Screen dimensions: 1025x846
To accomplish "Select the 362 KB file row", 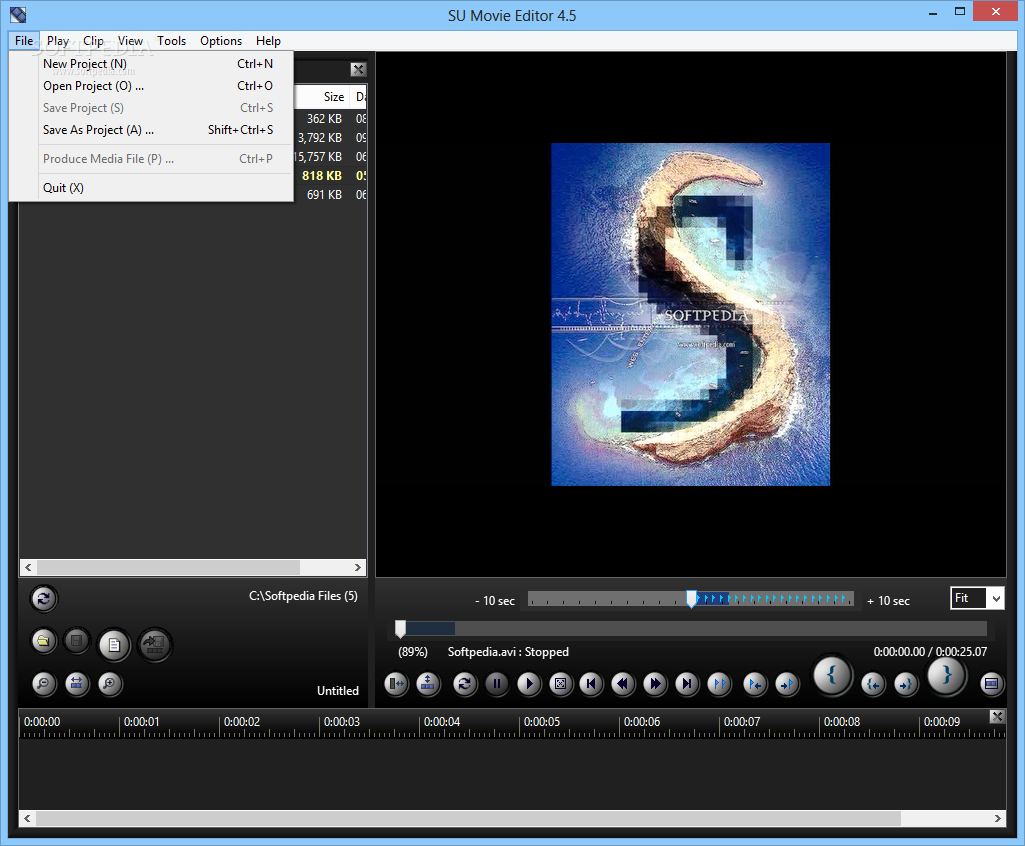I will pos(330,118).
